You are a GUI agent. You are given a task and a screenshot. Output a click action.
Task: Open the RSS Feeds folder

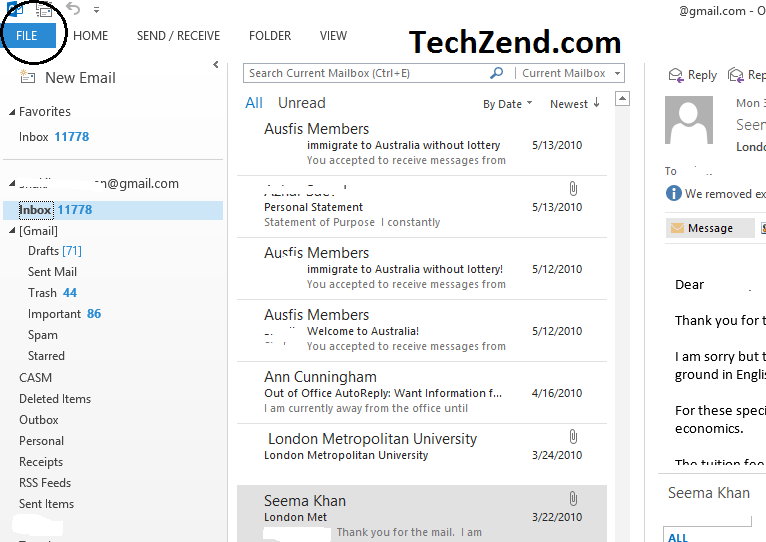pyautogui.click(x=45, y=483)
